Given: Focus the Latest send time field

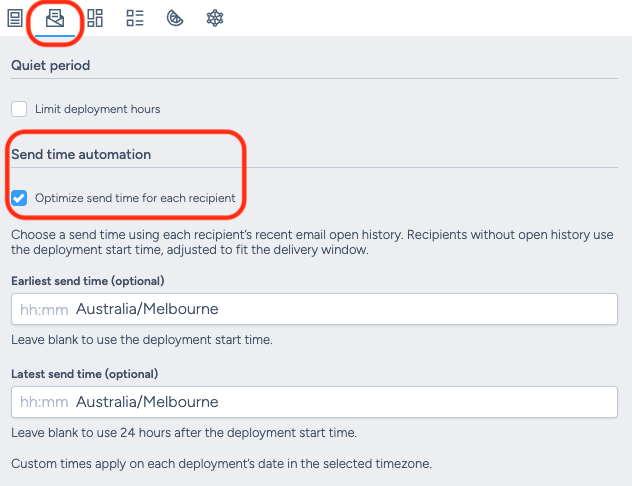Looking at the screenshot, I should pyautogui.click(x=314, y=402).
